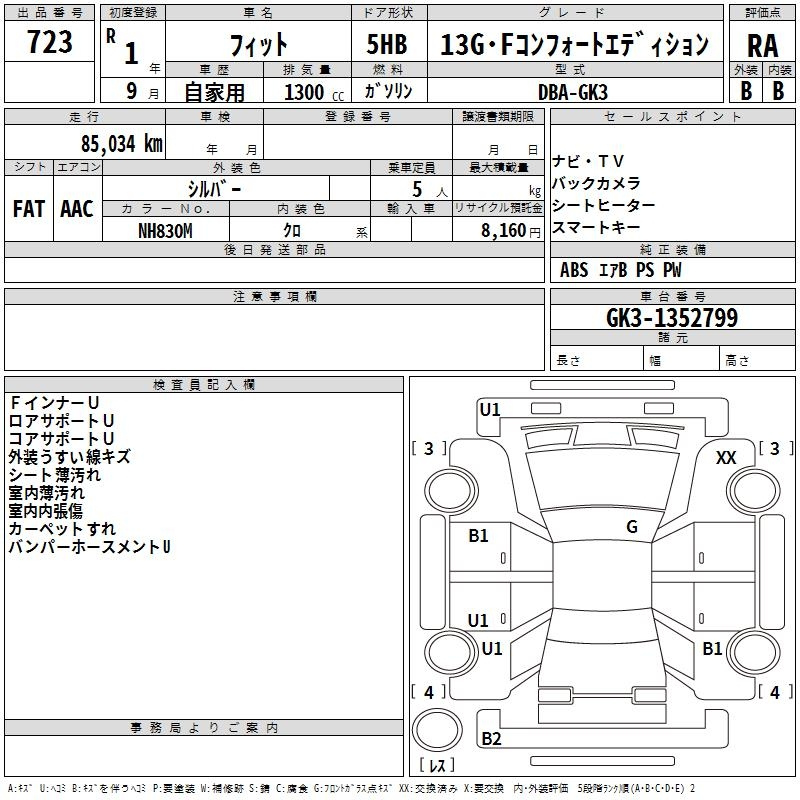Click the B1 mark near the right rear wheel
The height and width of the screenshot is (800, 800).
tap(712, 649)
